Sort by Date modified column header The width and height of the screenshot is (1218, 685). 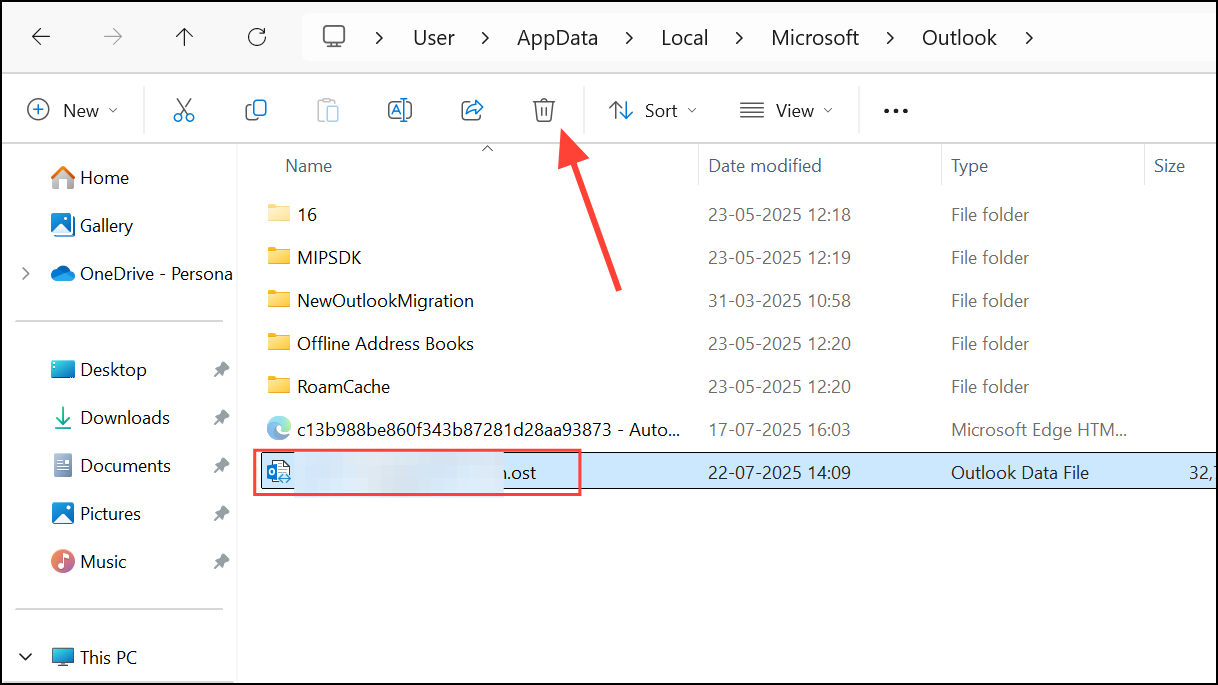click(x=765, y=166)
